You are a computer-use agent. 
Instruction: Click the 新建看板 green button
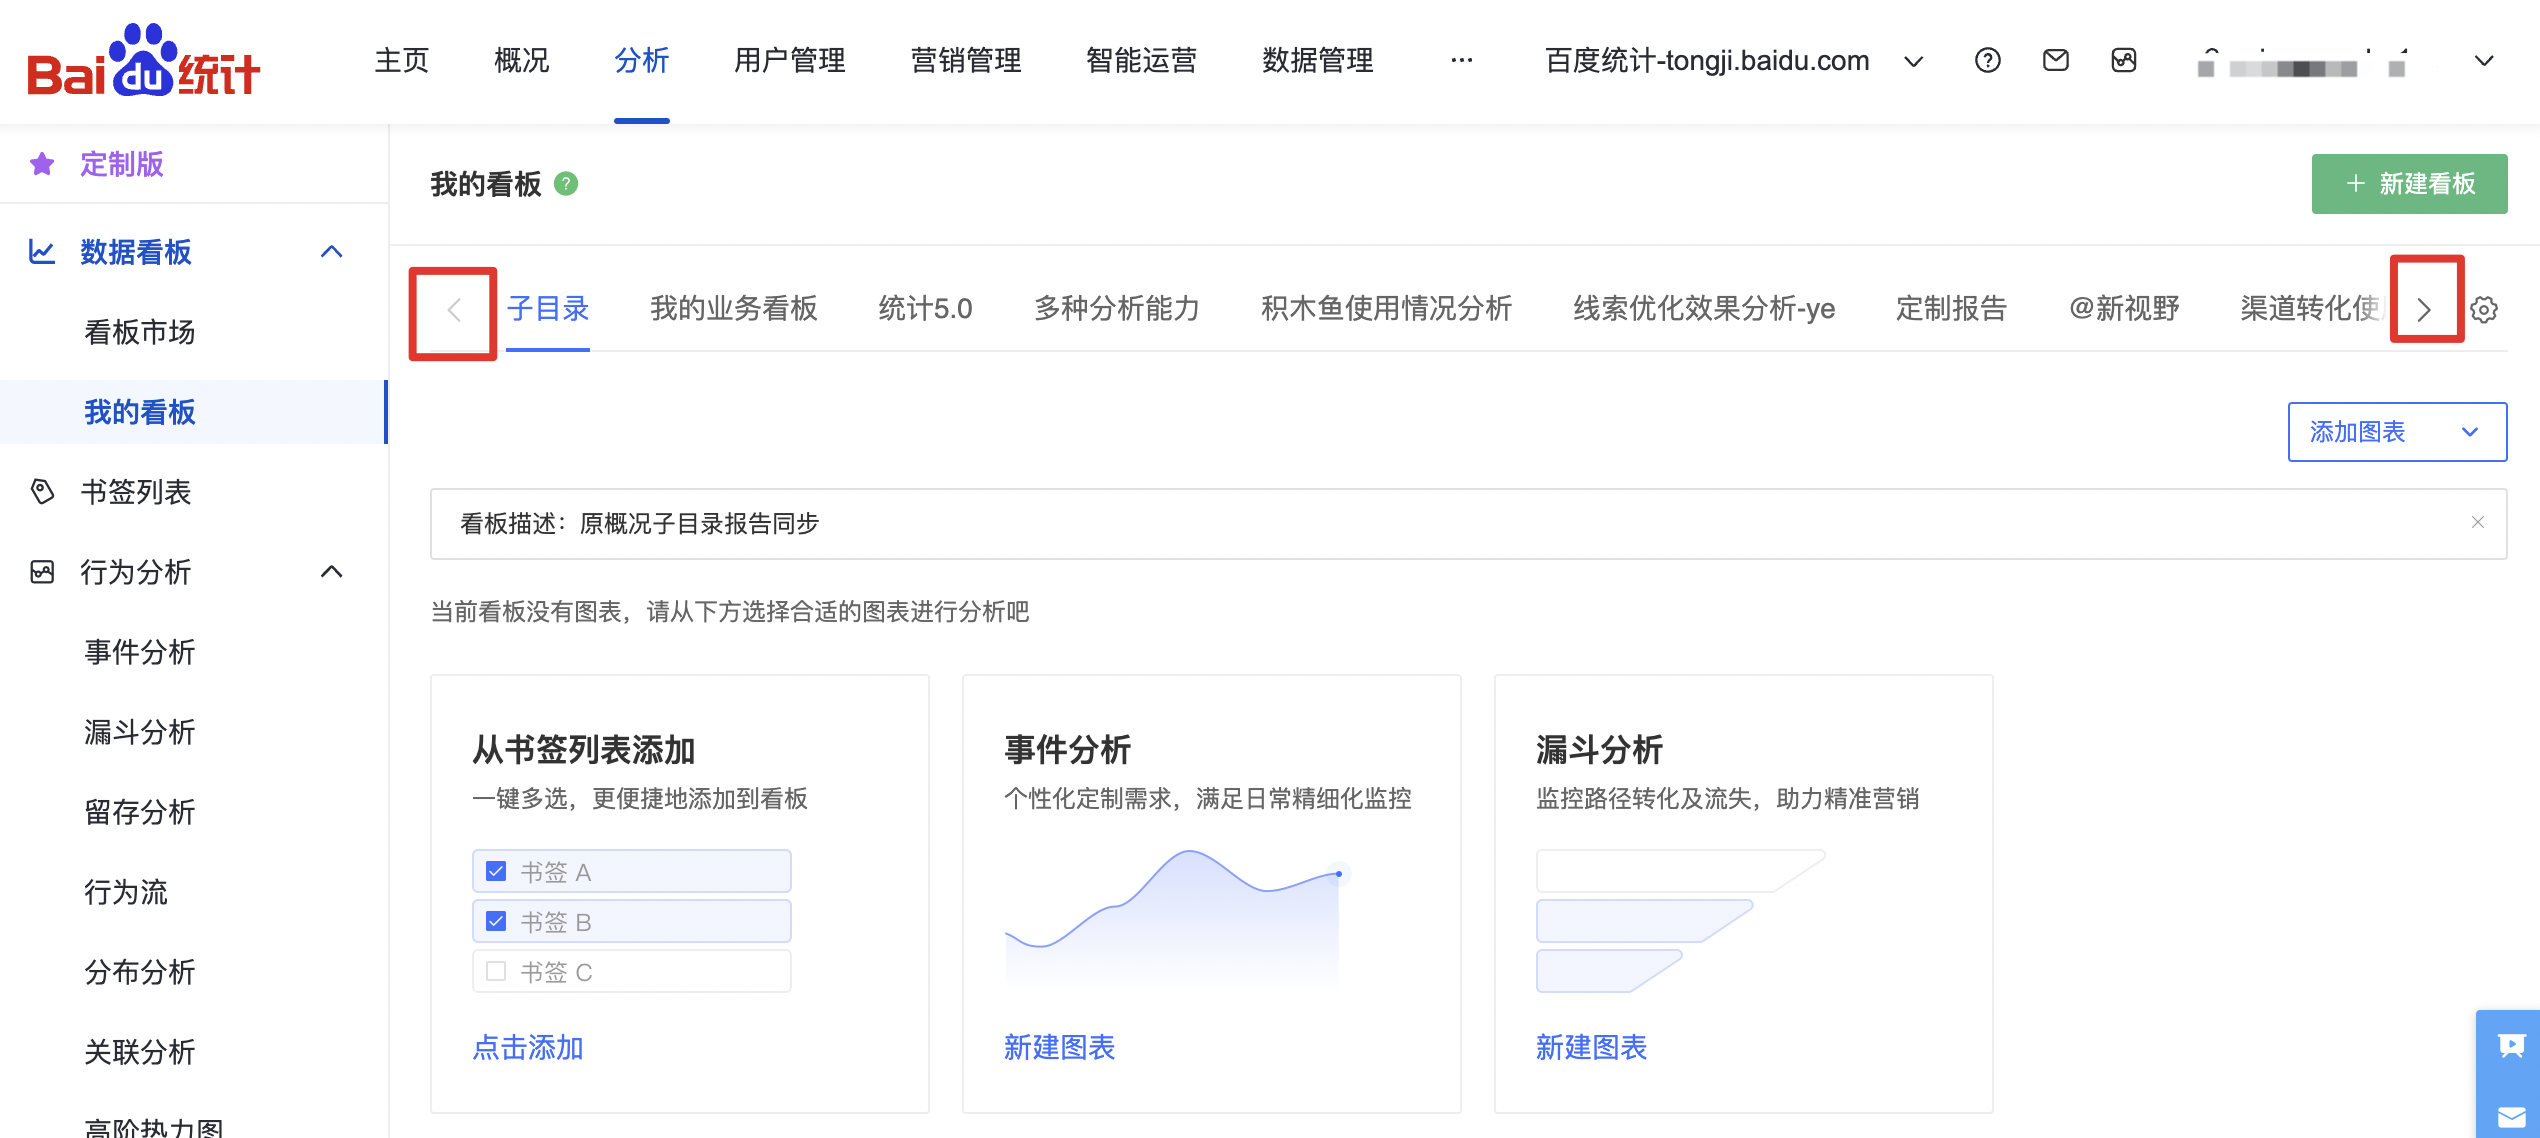[2409, 184]
